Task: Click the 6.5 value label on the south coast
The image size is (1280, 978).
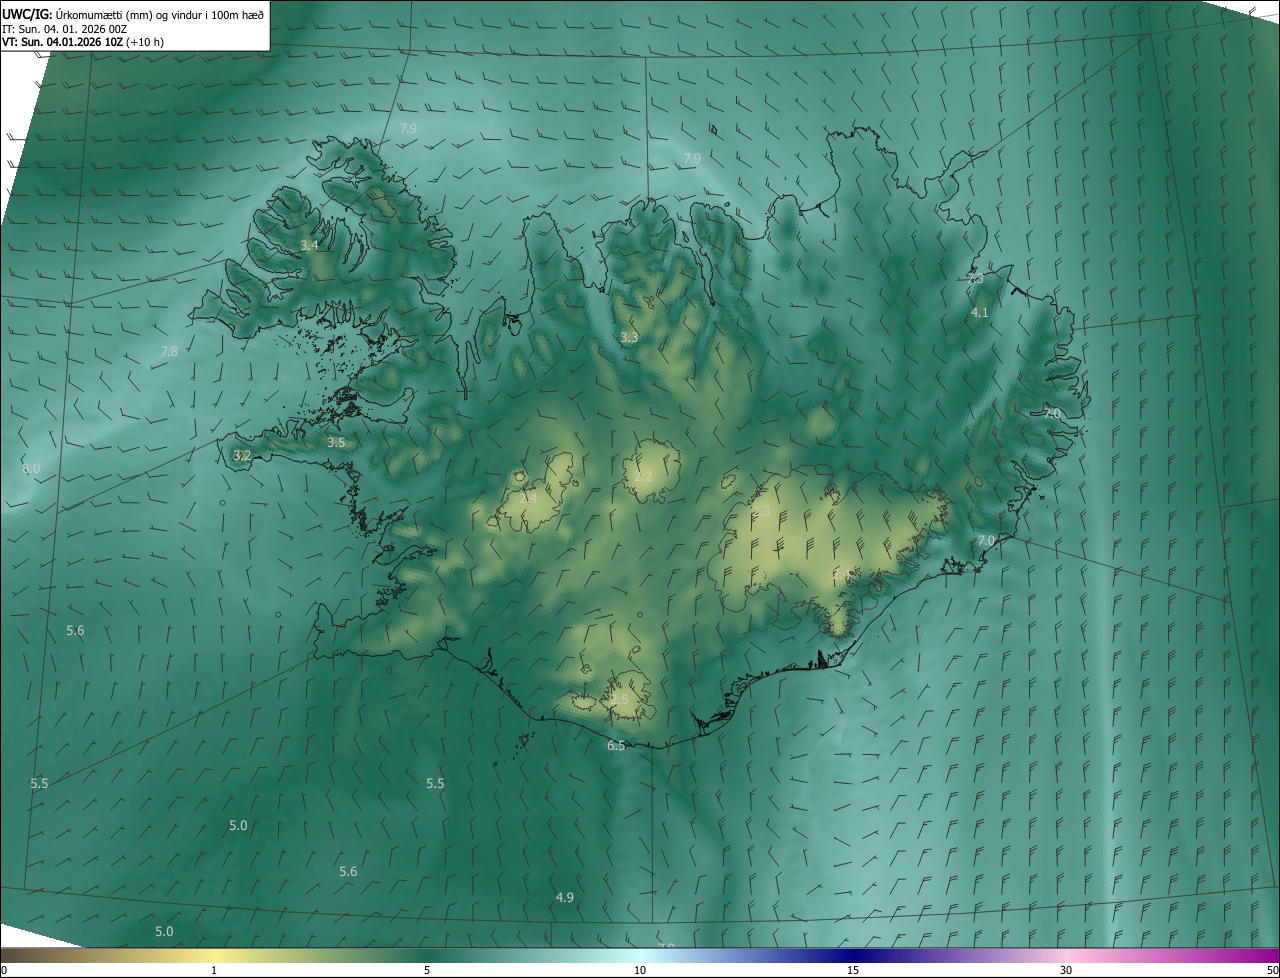Action: 616,746
